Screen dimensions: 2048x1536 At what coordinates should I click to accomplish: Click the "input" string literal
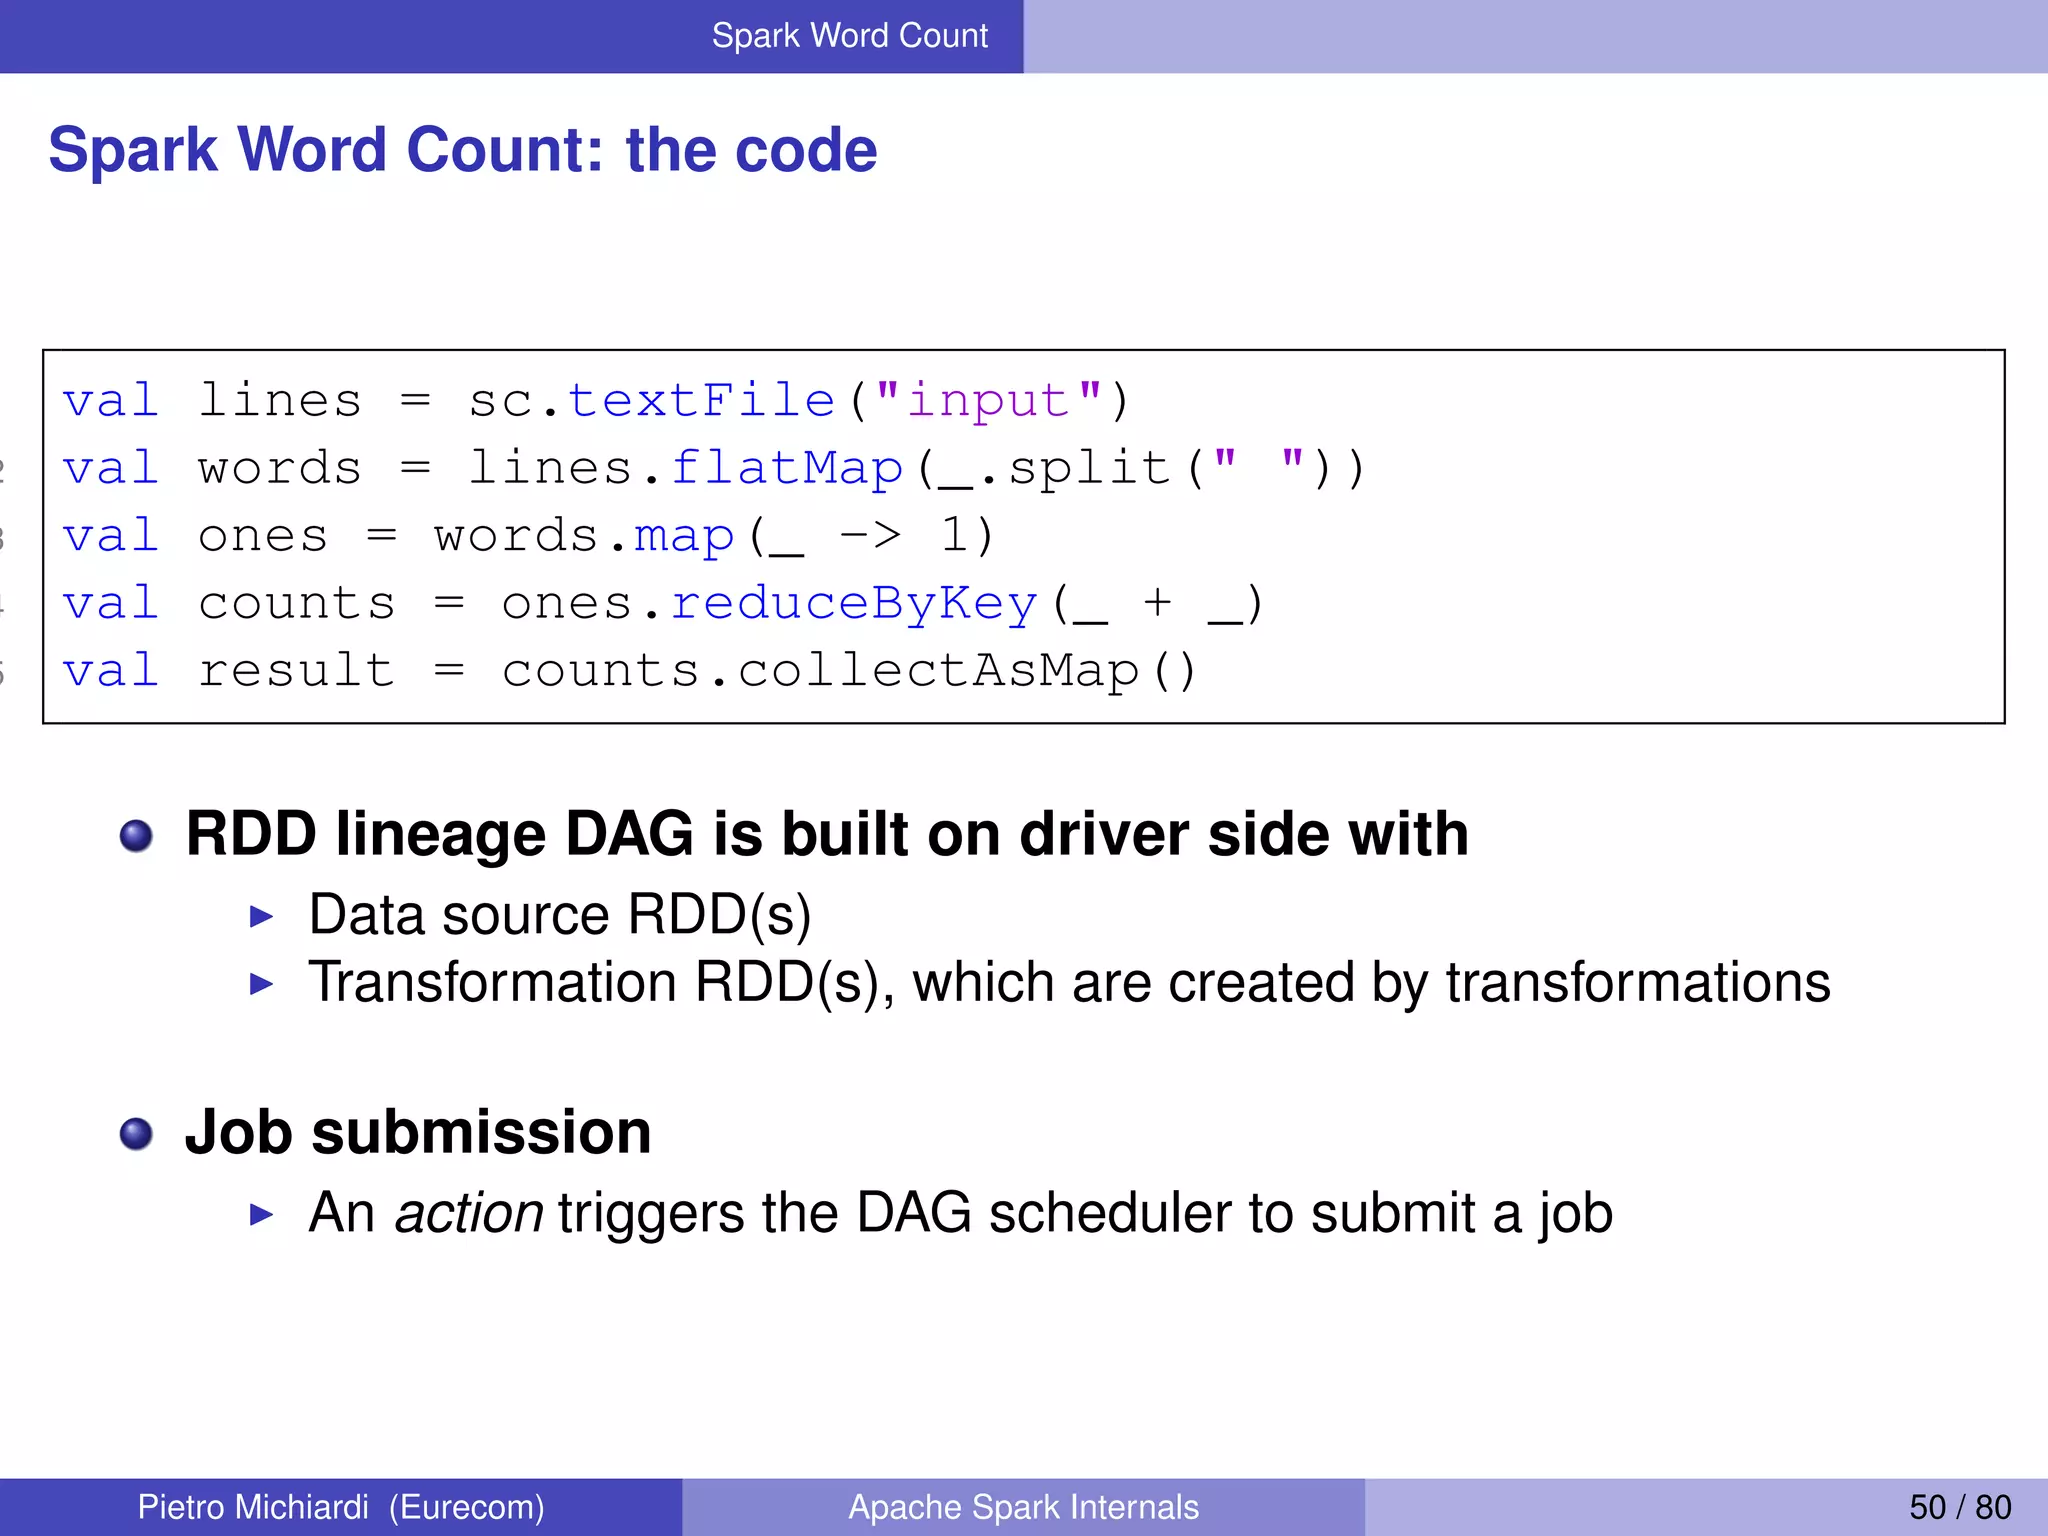[x=988, y=401]
